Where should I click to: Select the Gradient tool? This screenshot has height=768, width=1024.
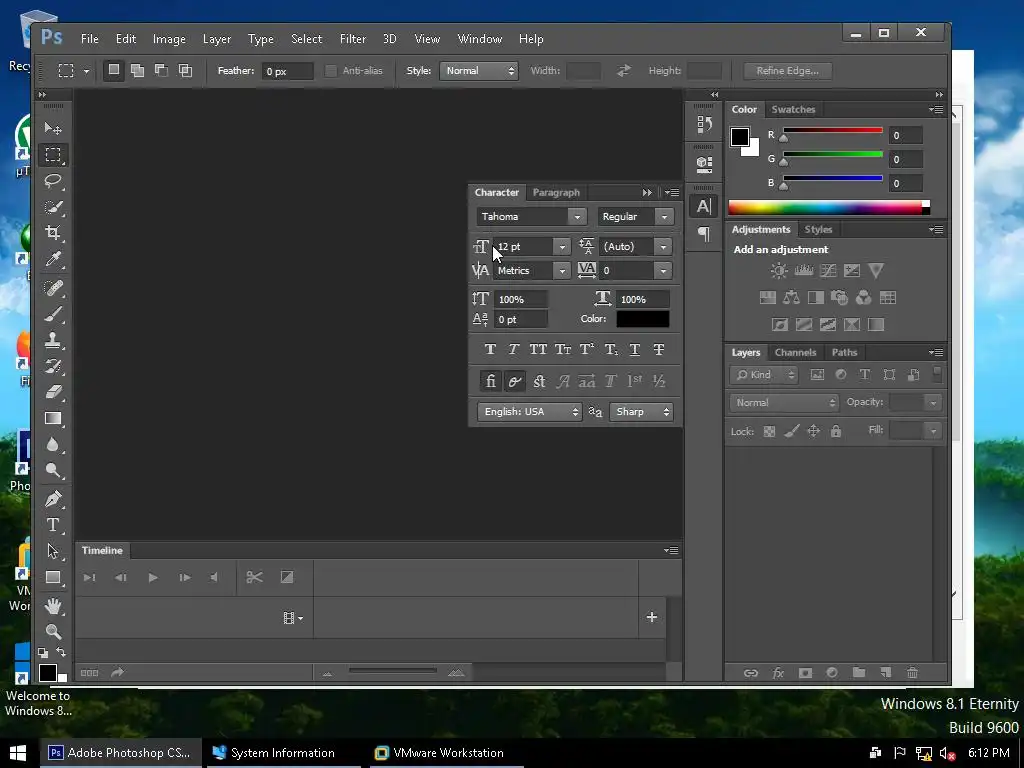click(53, 419)
